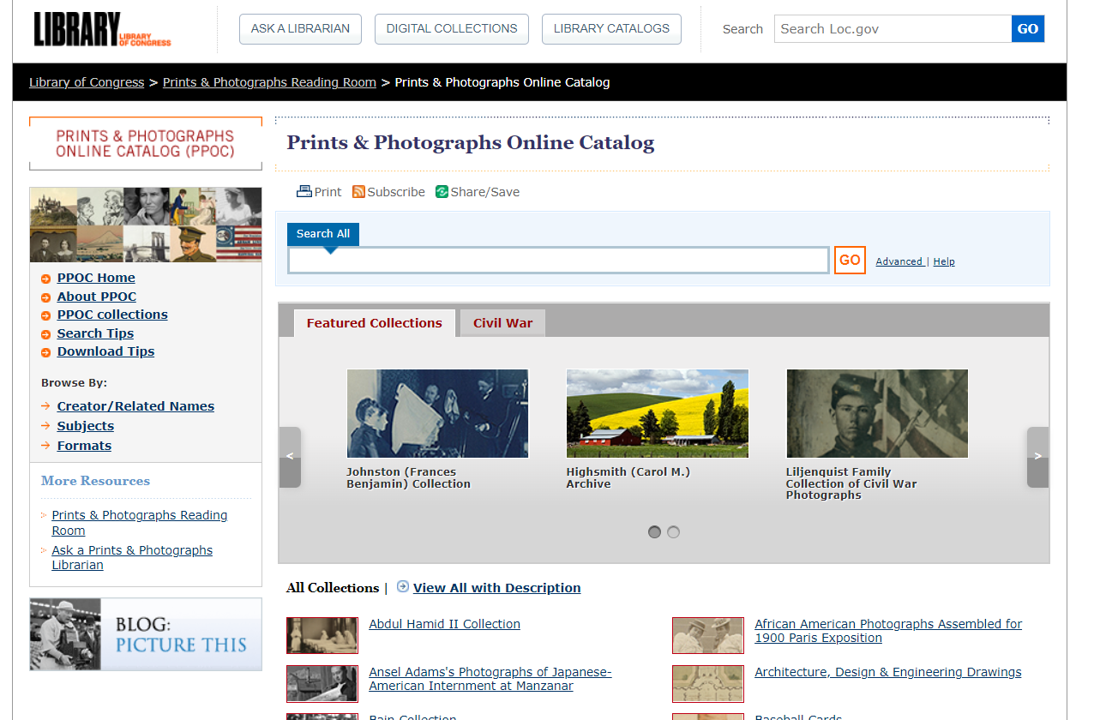The width and height of the screenshot is (1094, 720).
Task: Open the Blog: Picture This banner
Action: pyautogui.click(x=145, y=634)
